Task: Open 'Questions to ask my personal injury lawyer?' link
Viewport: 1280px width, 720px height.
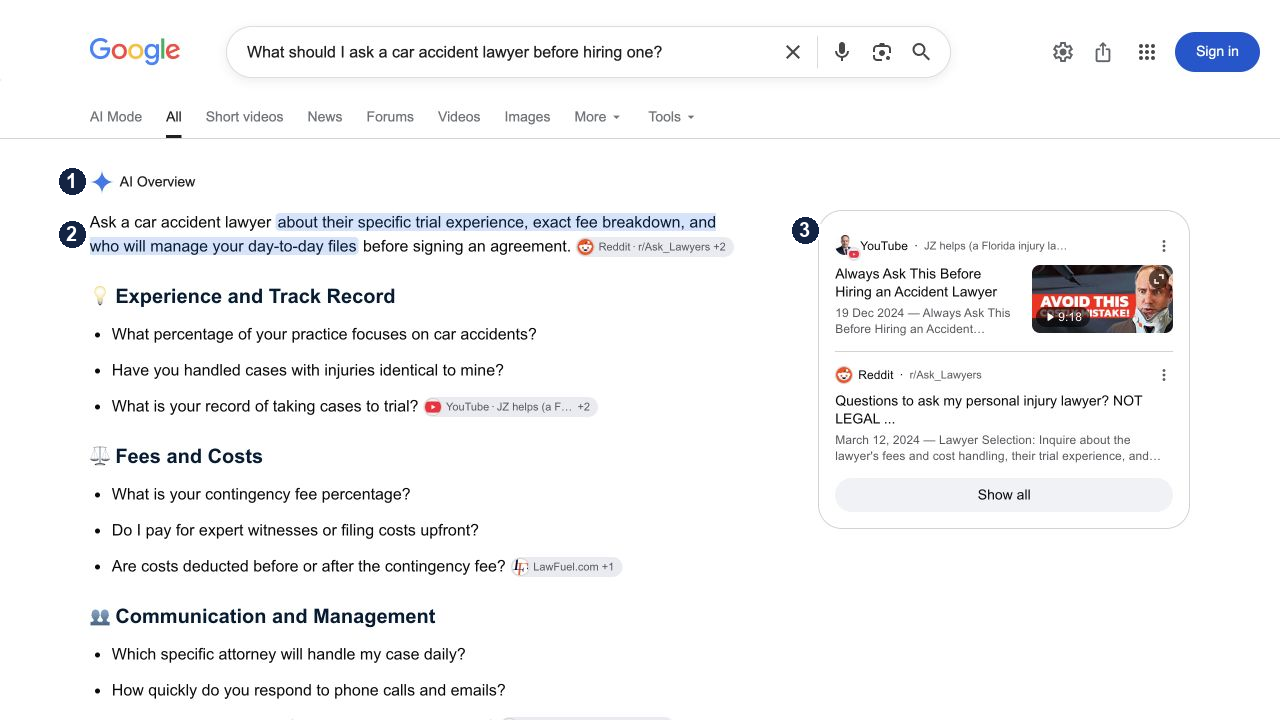Action: pos(989,410)
